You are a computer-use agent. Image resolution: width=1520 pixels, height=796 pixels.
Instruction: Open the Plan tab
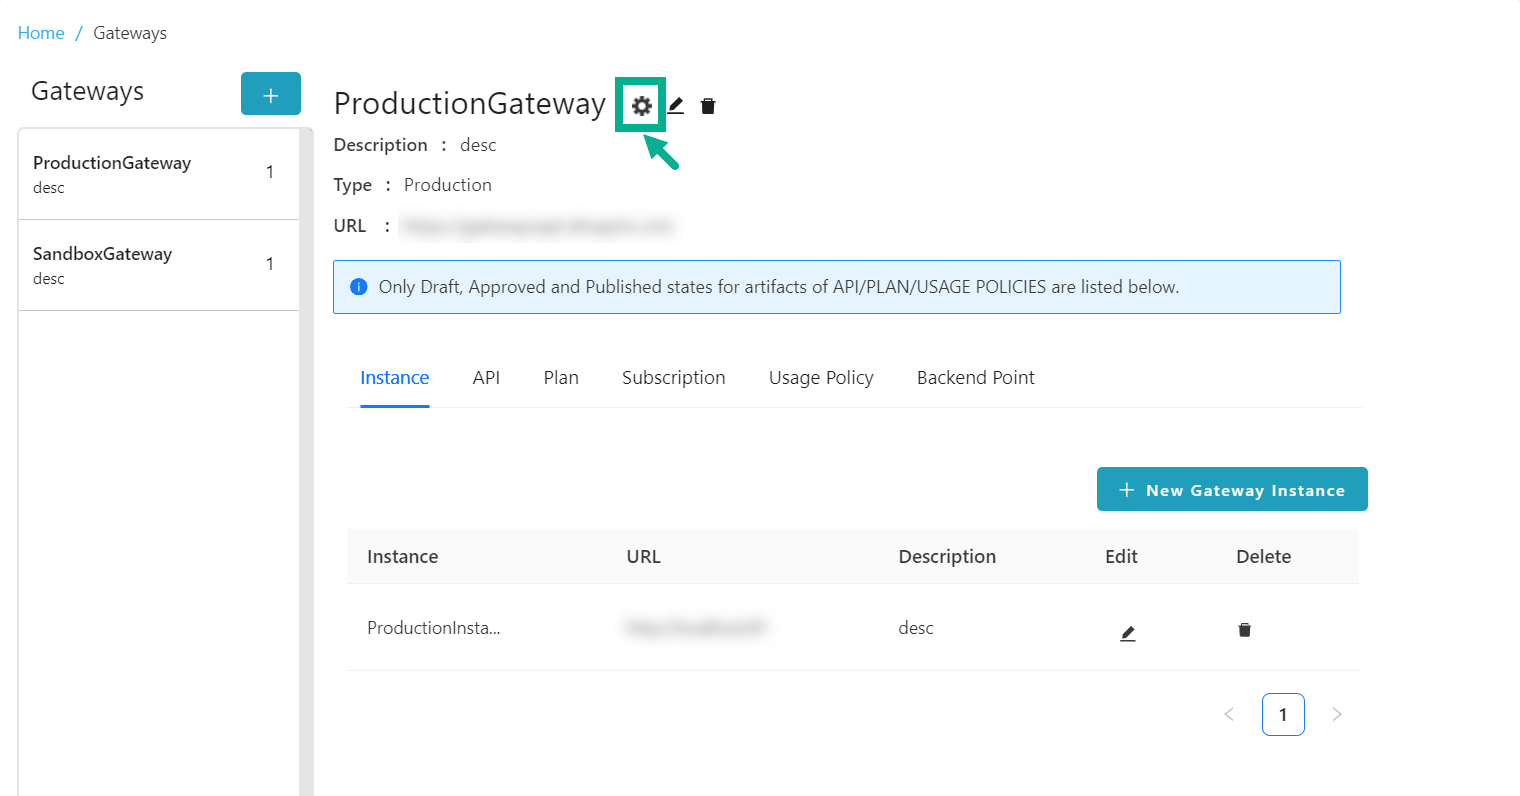pyautogui.click(x=561, y=378)
